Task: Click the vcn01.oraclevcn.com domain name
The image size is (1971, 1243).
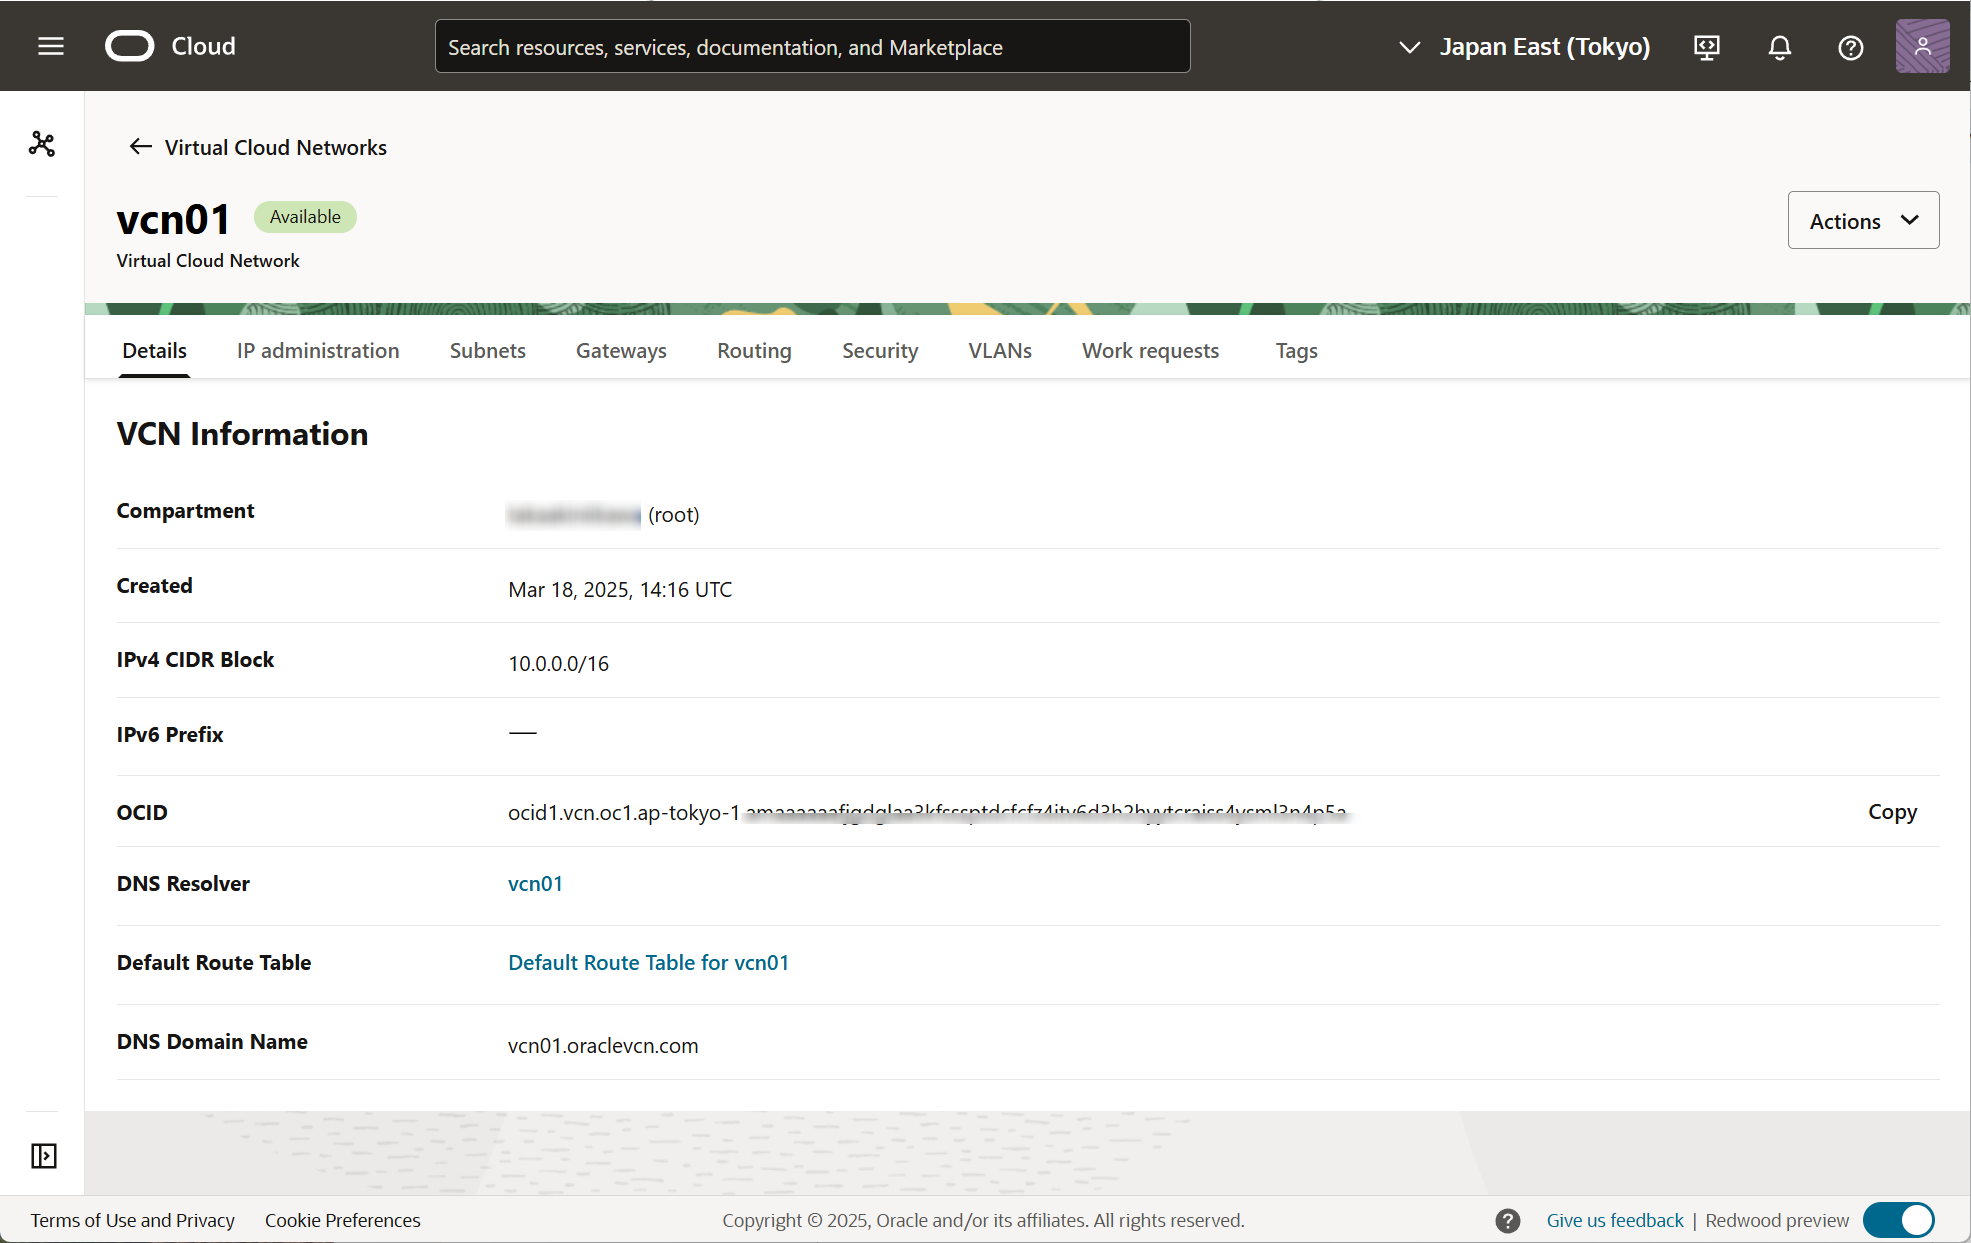Action: click(603, 1046)
